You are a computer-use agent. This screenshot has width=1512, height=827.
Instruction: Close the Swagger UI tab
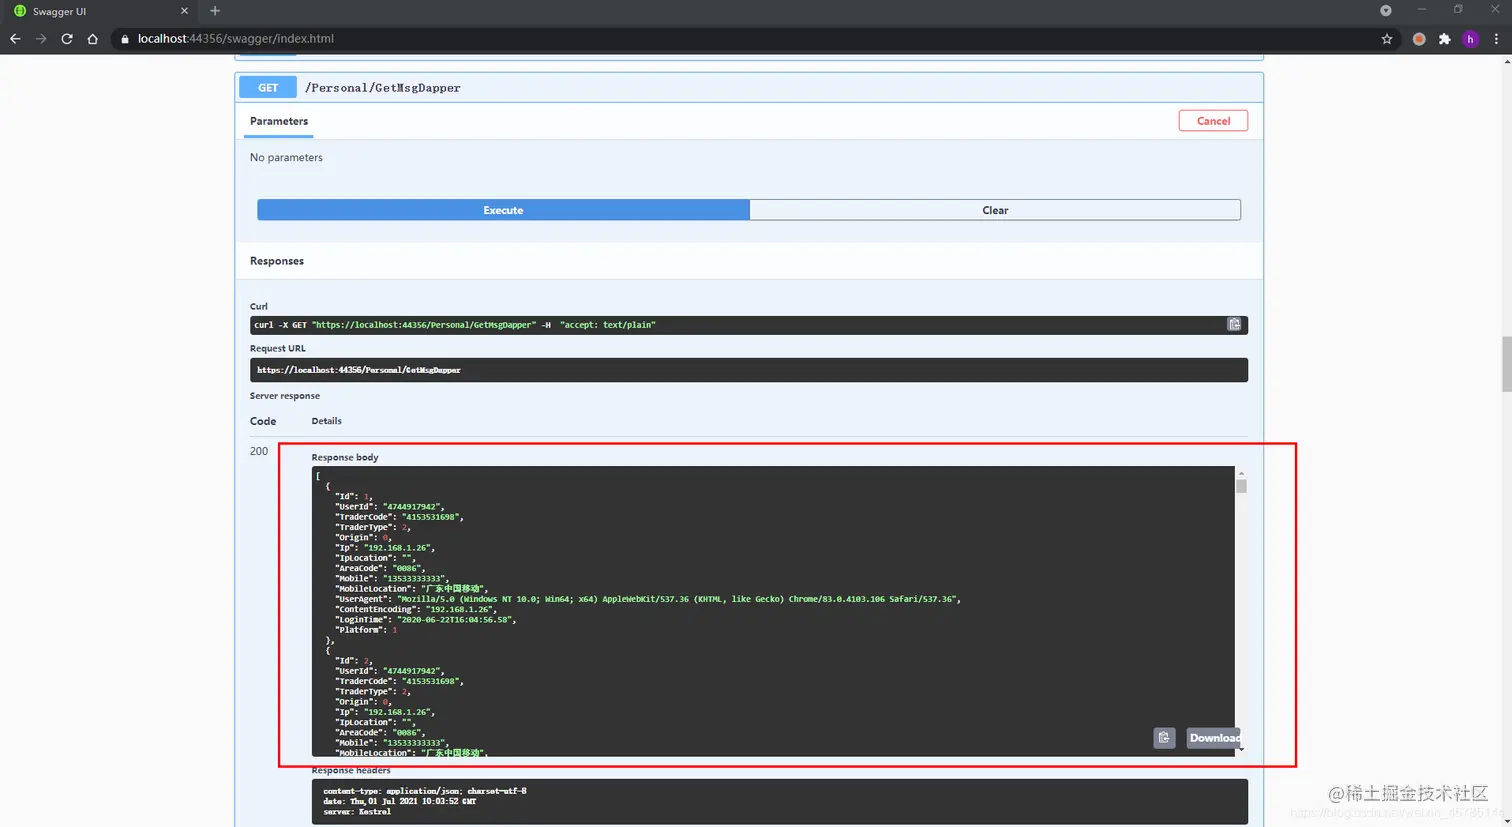(184, 11)
